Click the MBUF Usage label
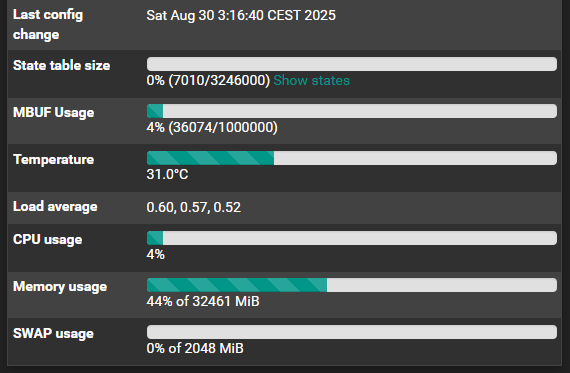Viewport: 570px width, 373px height. click(53, 113)
